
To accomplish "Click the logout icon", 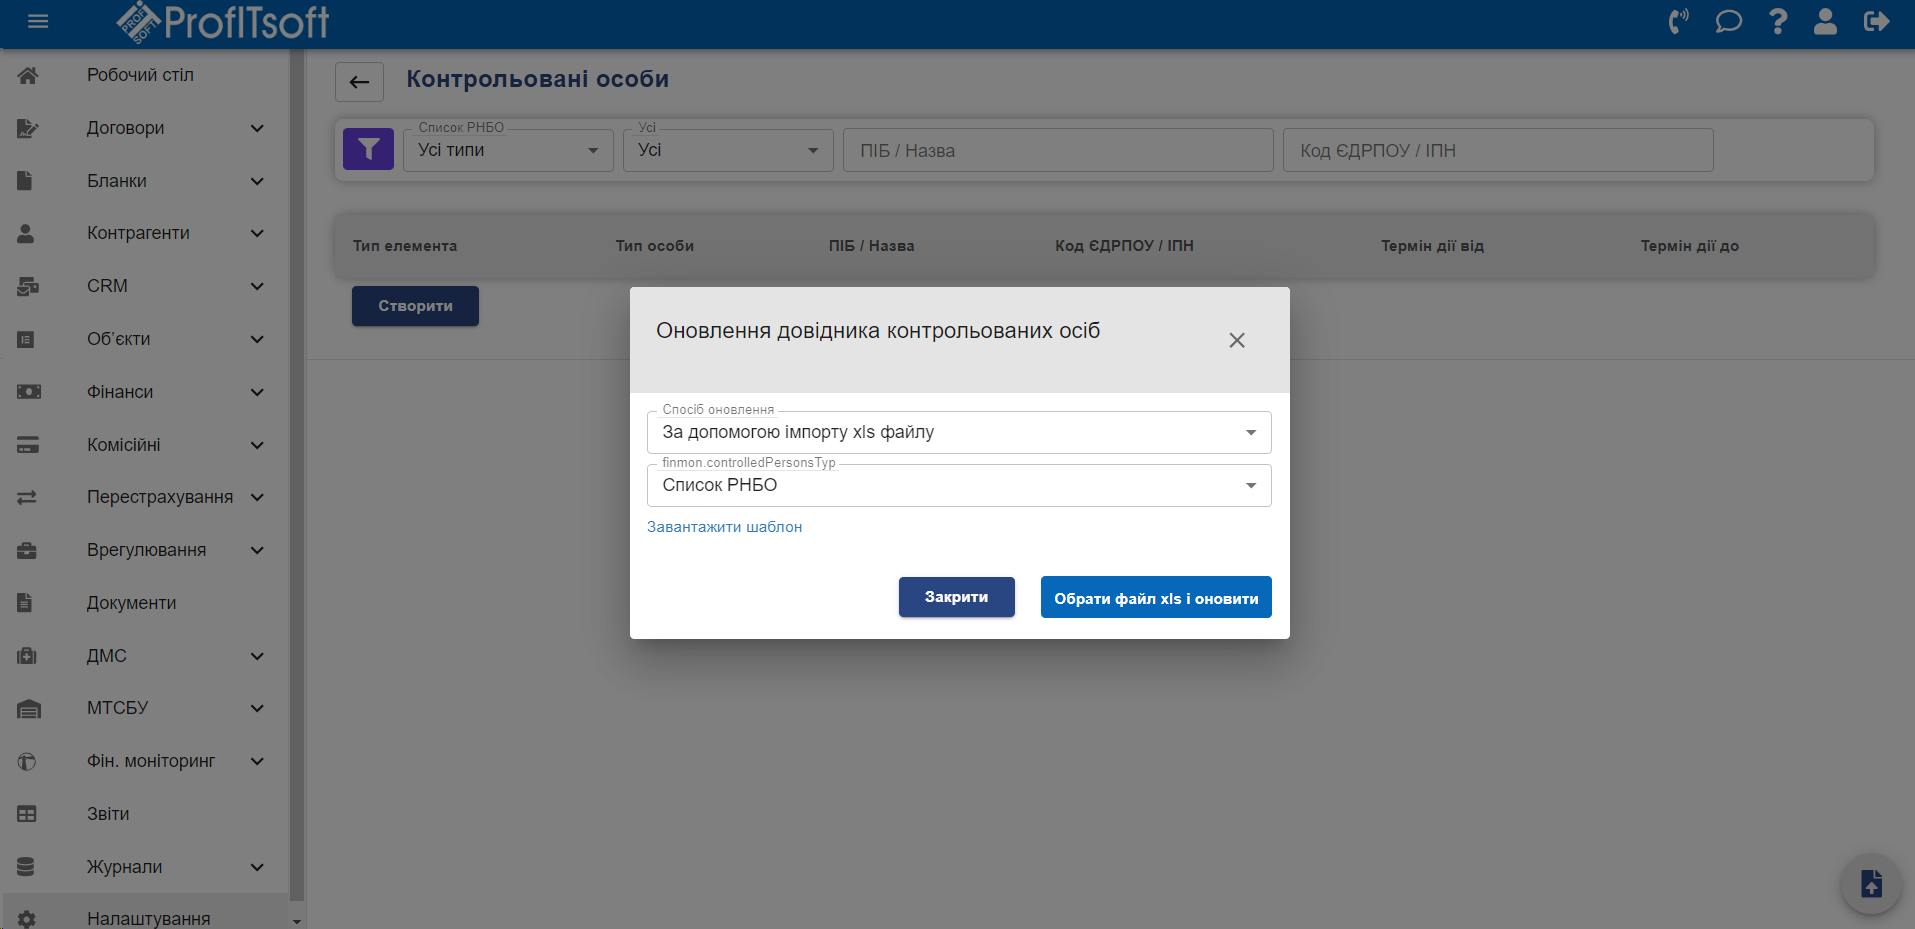I will [1876, 22].
